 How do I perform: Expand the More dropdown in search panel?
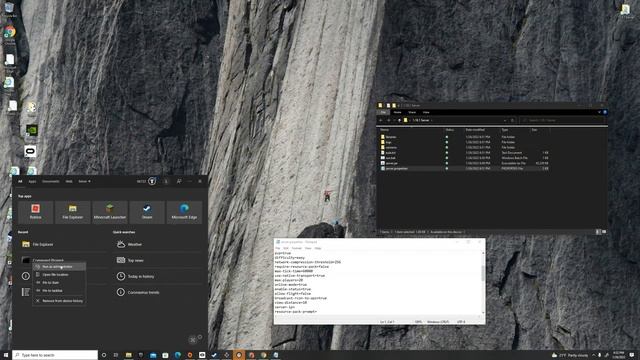pos(84,181)
